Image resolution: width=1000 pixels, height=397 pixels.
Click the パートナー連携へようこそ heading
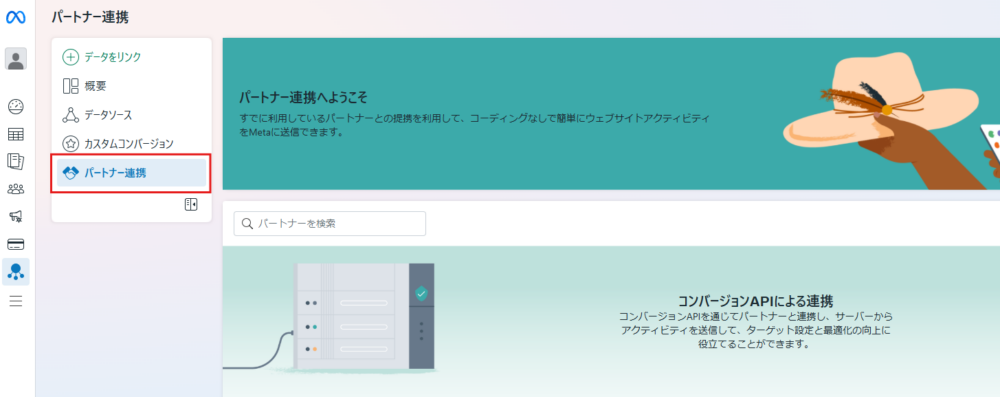pos(304,98)
